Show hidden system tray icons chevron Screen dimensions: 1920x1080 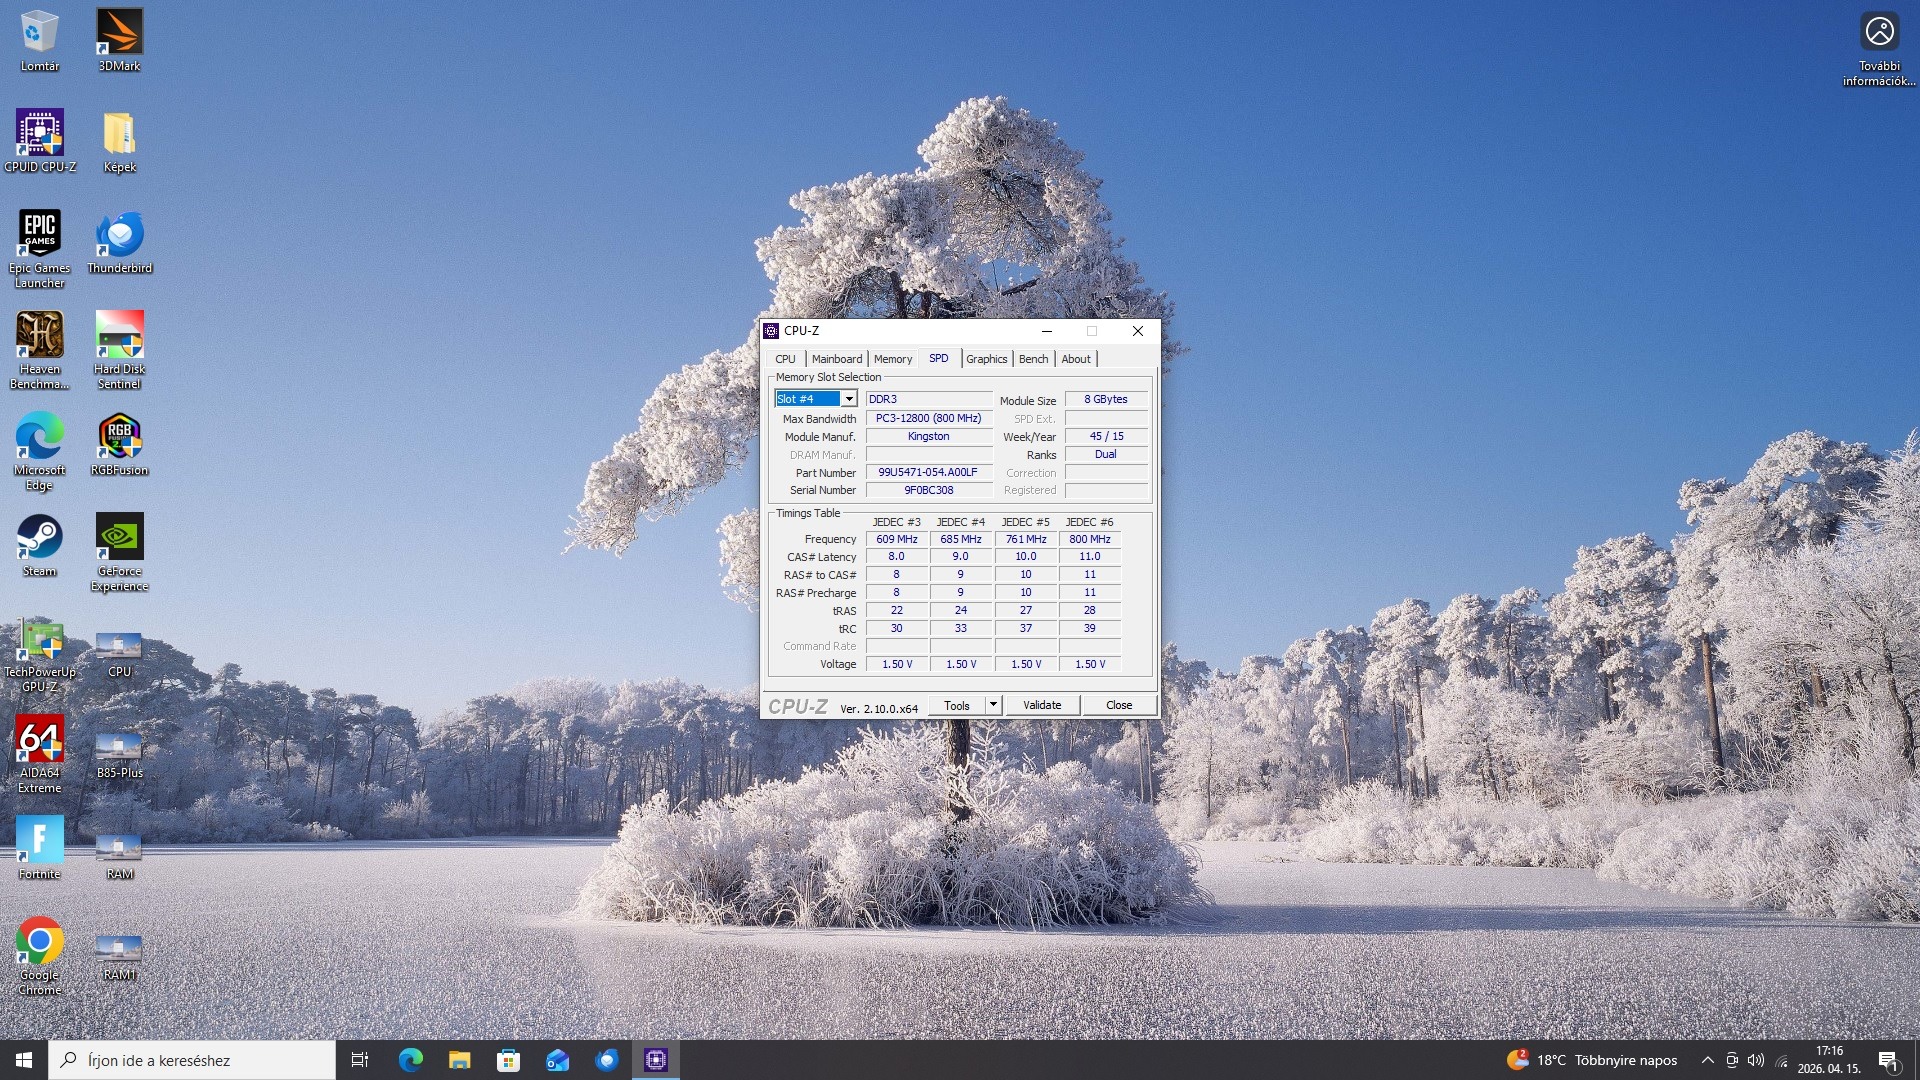1707,1060
